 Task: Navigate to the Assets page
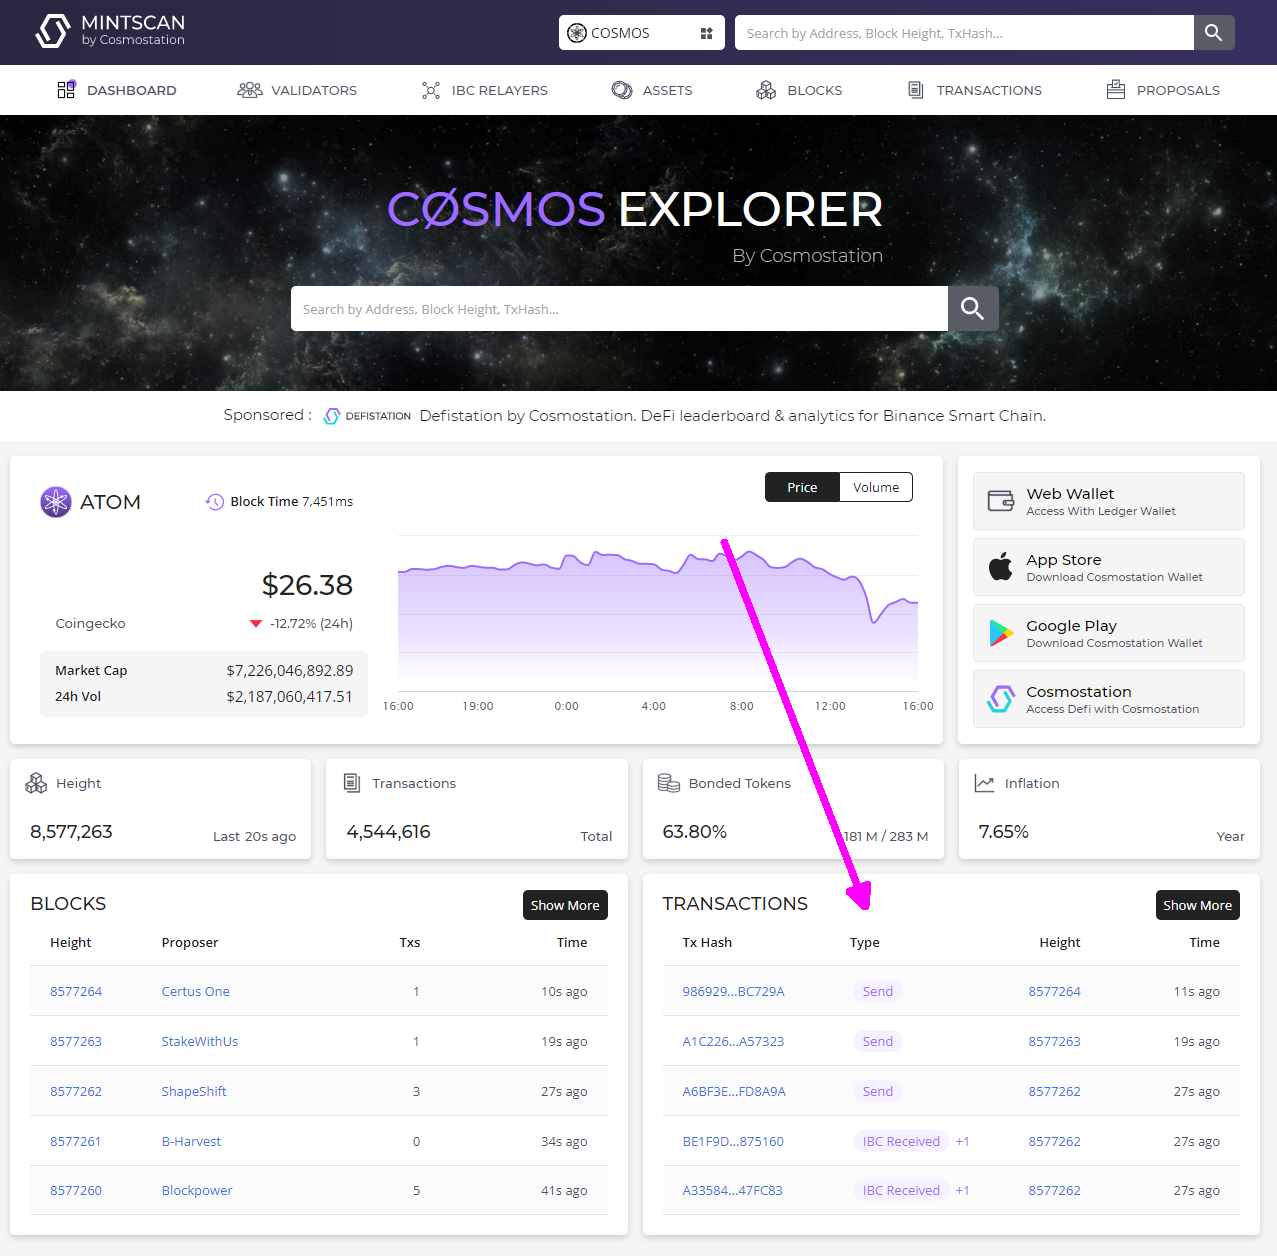coord(652,90)
